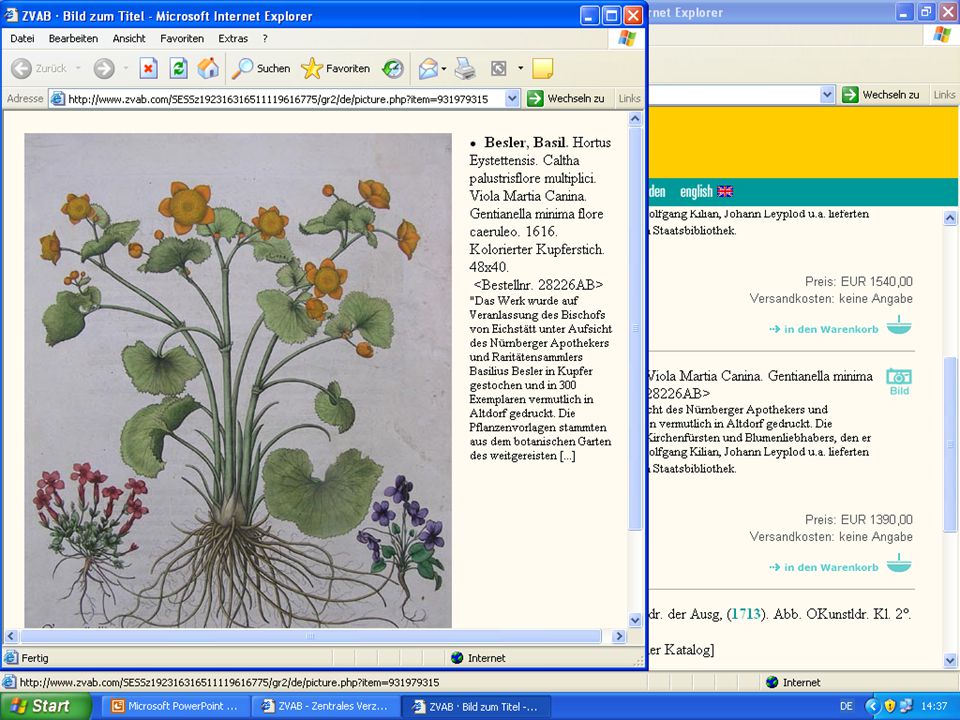Click the "Preis: EUR 1540,00" text
Viewport: 960px width, 720px height.
tap(858, 282)
